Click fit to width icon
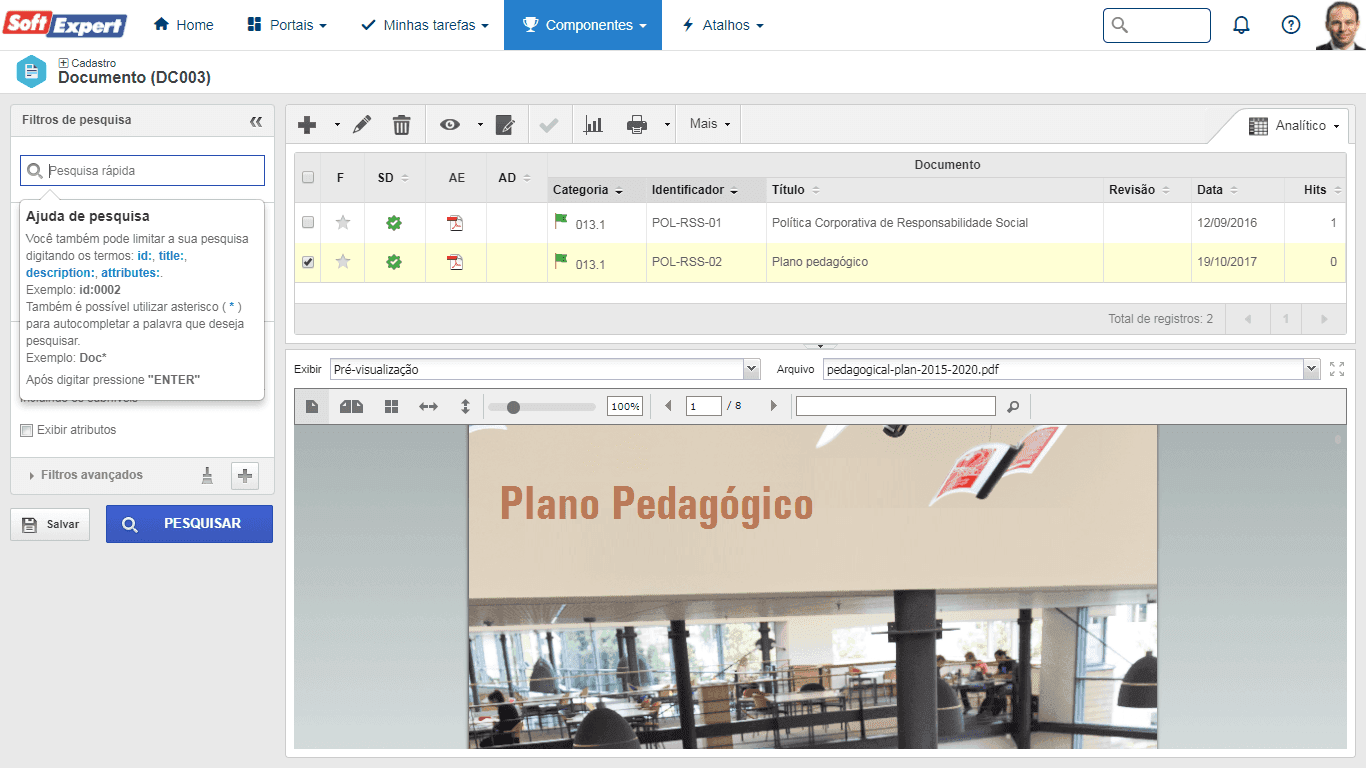Viewport: 1366px width, 768px height. (x=428, y=406)
